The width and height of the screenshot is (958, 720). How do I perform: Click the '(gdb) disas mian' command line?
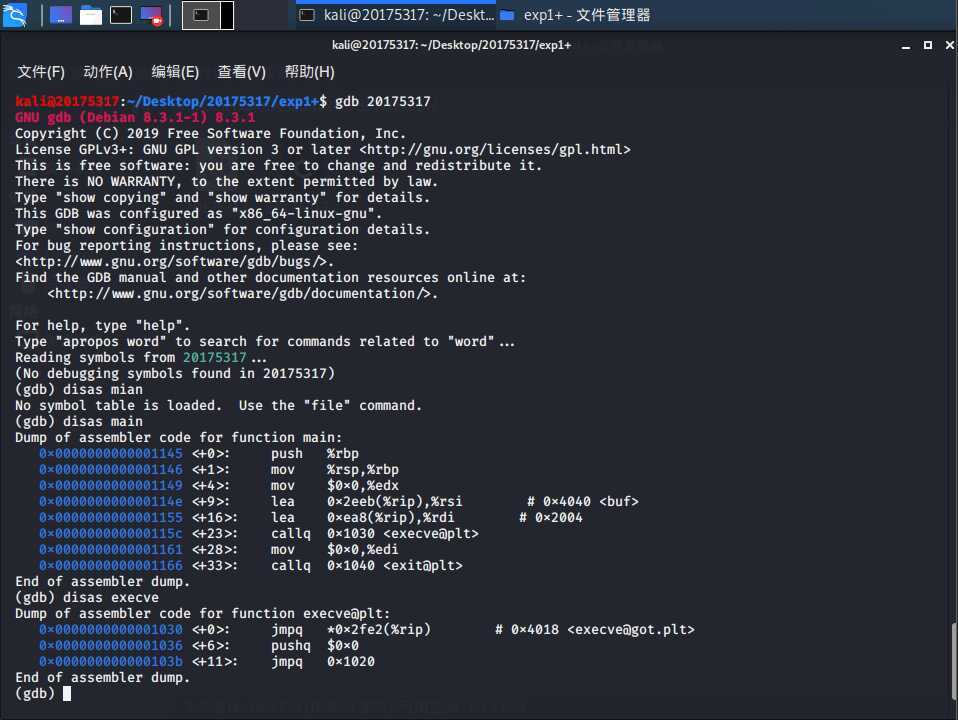click(x=79, y=389)
